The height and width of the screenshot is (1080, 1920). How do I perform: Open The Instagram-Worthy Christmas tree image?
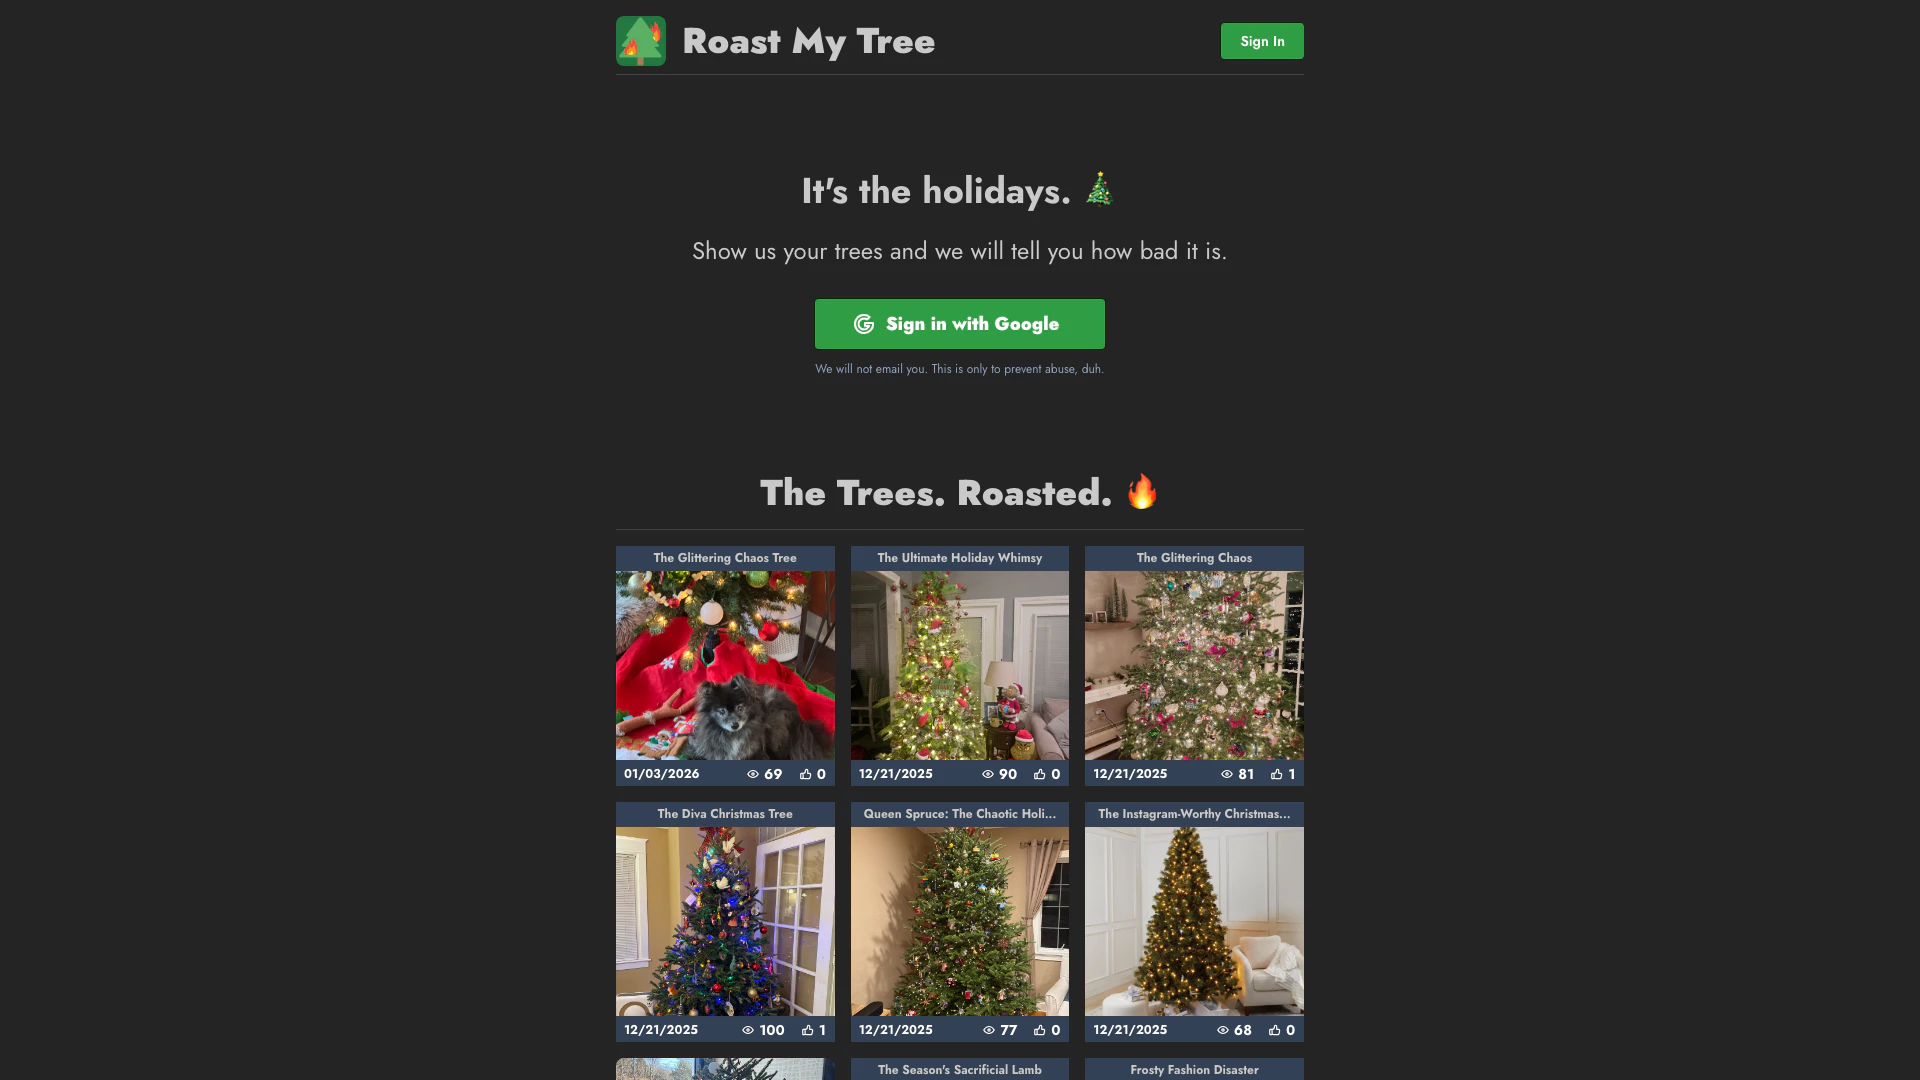(x=1194, y=921)
